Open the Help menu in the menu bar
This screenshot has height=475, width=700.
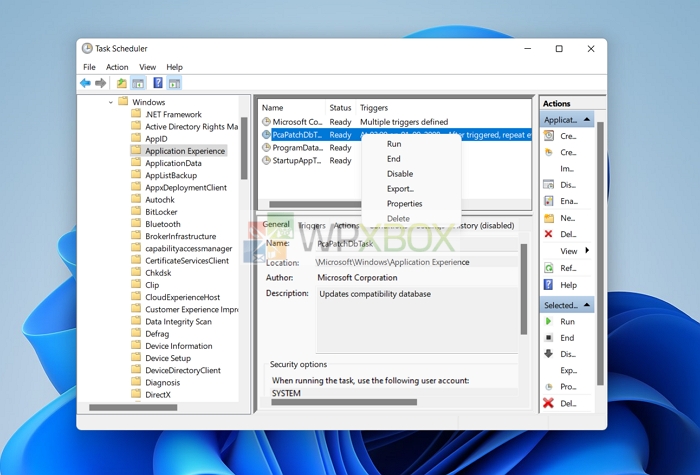pyautogui.click(x=175, y=67)
